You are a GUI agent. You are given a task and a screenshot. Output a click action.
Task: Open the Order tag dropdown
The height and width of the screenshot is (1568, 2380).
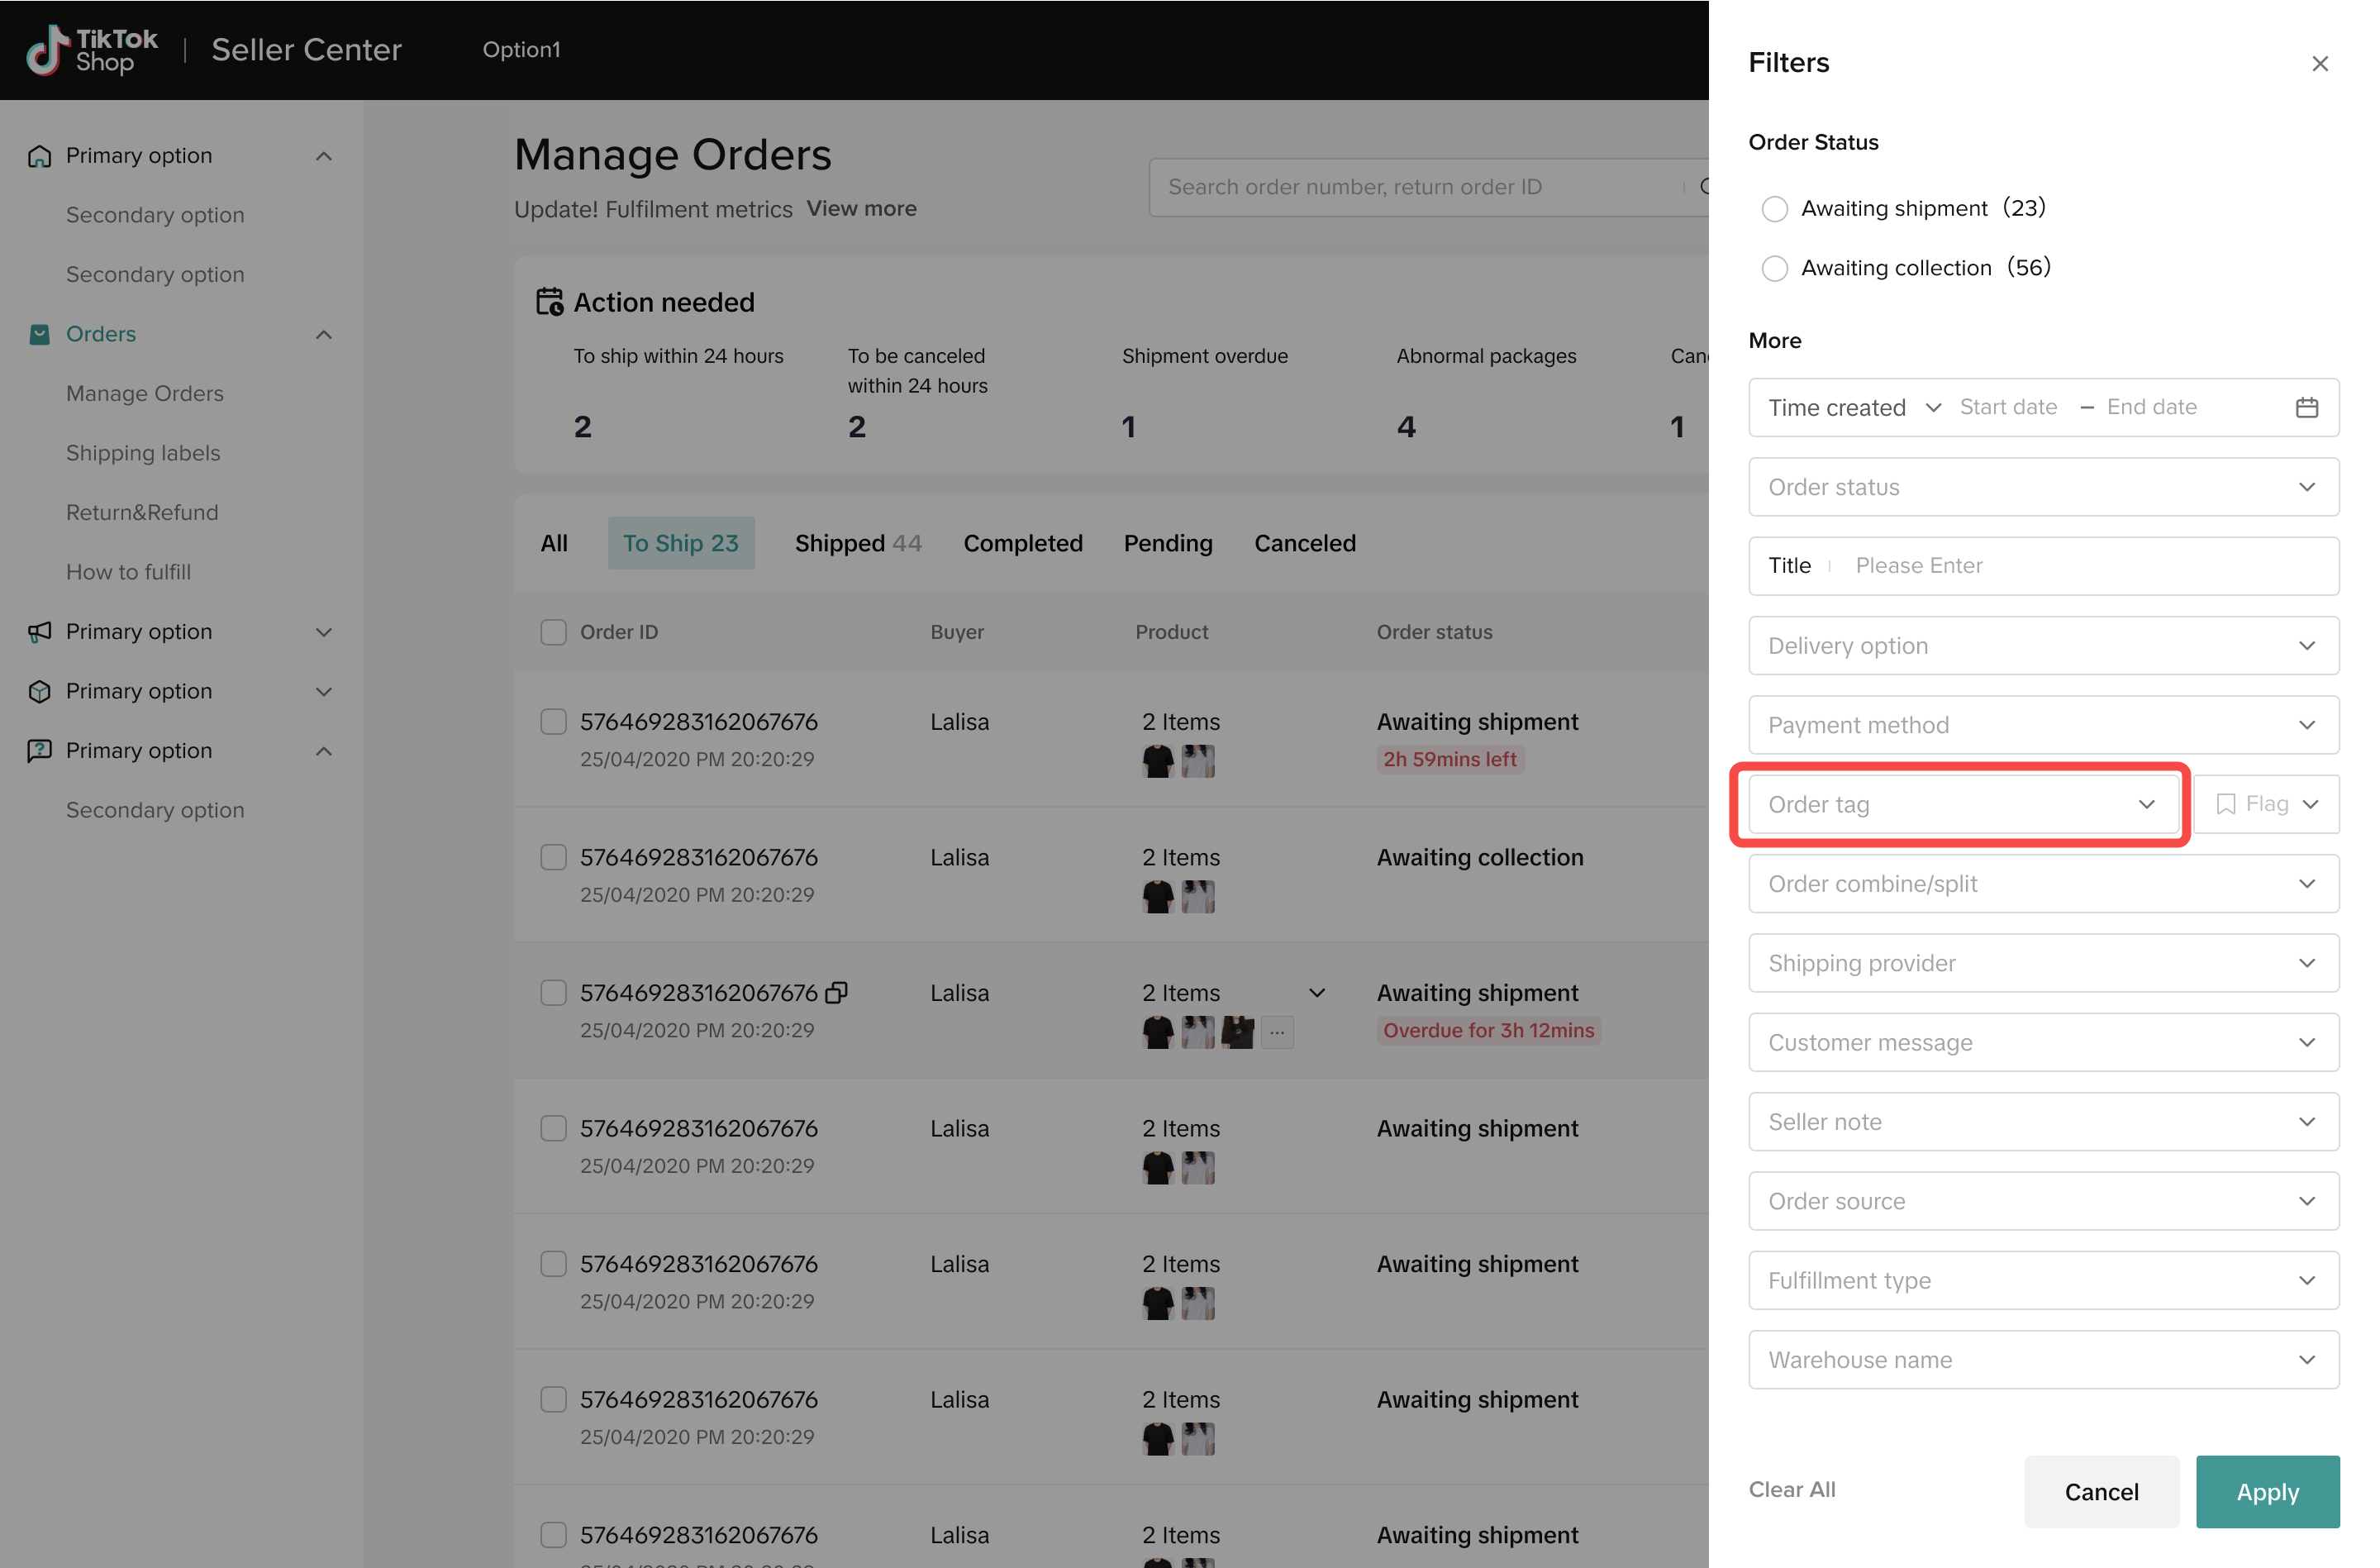coord(1961,804)
